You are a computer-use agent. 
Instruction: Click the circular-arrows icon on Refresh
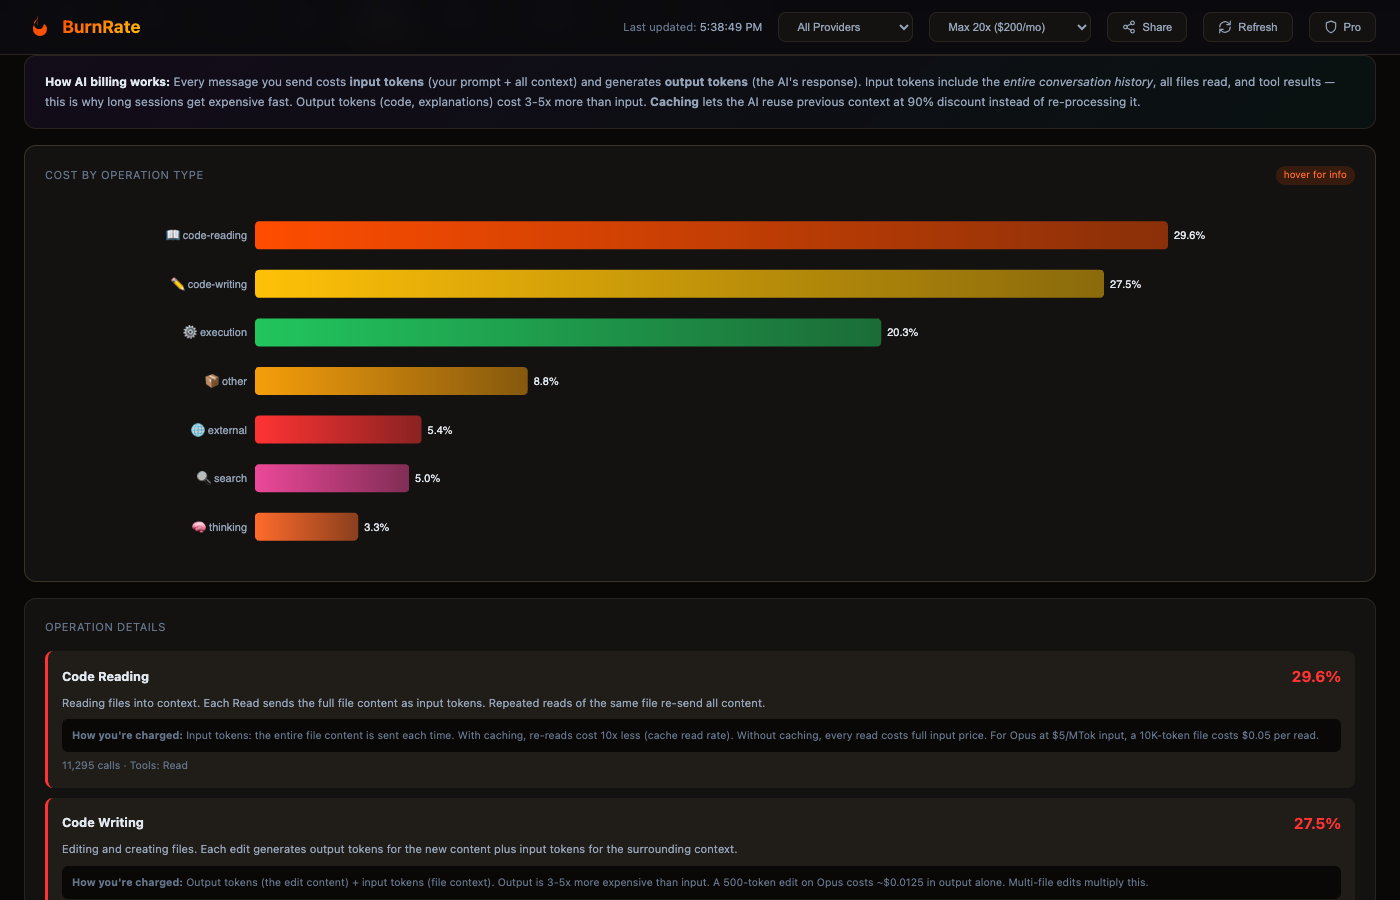point(1224,26)
